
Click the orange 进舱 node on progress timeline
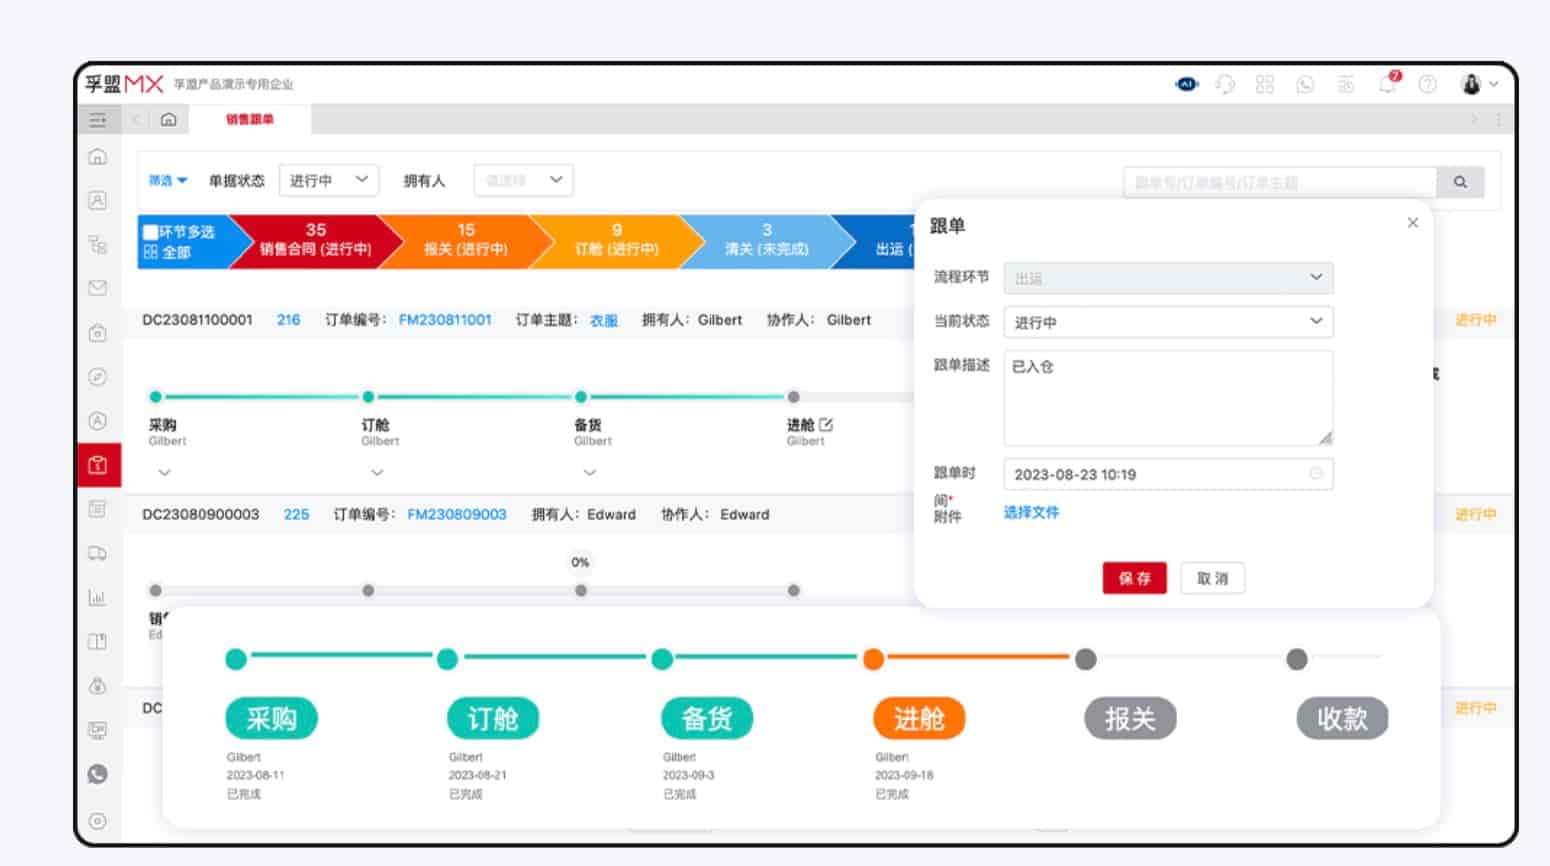(873, 659)
